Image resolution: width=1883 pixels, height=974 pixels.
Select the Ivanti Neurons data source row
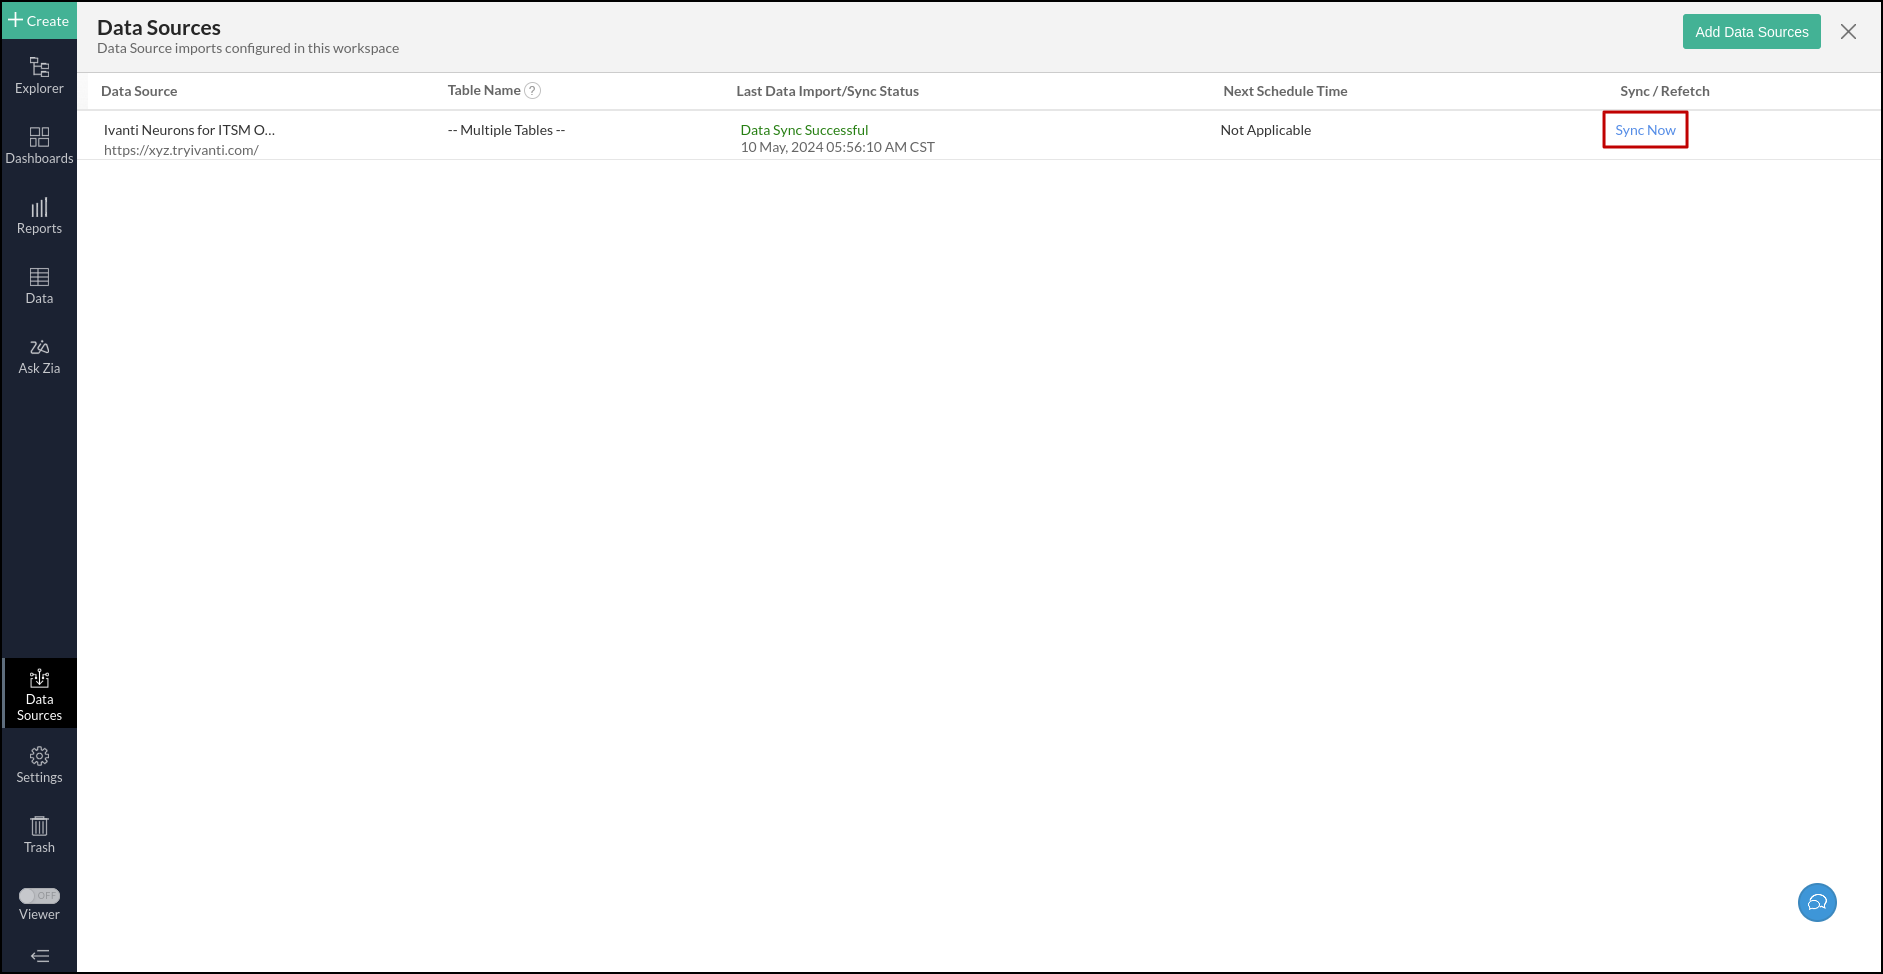pyautogui.click(x=189, y=129)
